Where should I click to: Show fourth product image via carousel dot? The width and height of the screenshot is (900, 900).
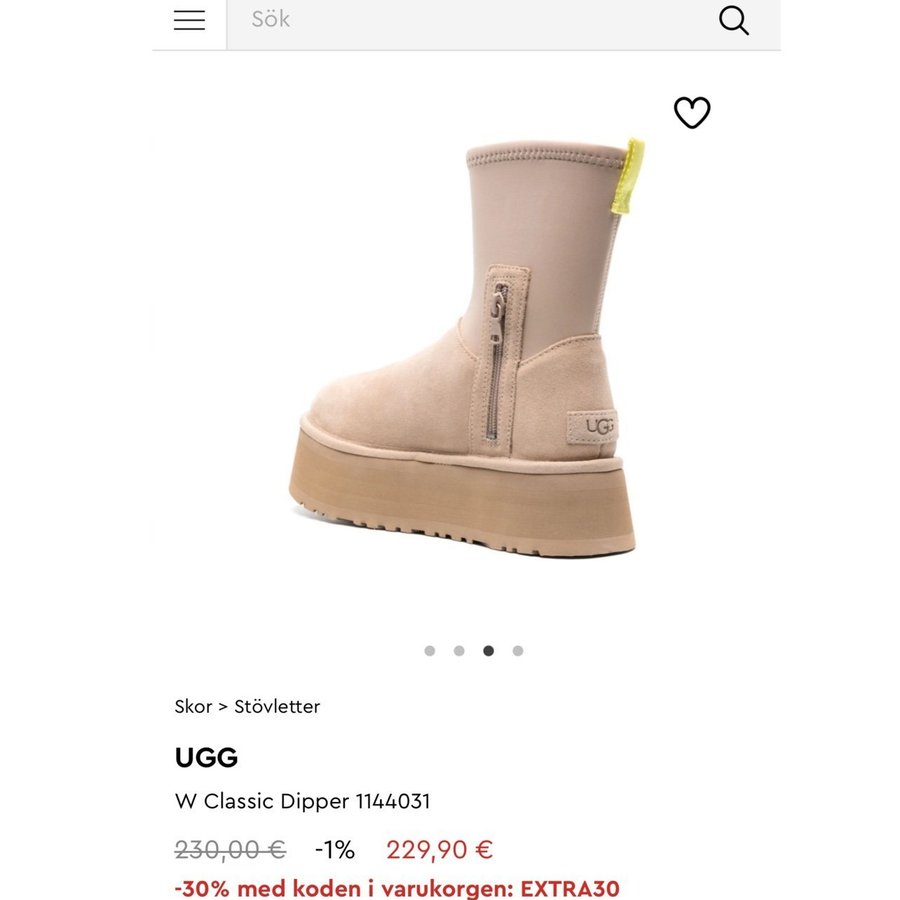tap(518, 650)
